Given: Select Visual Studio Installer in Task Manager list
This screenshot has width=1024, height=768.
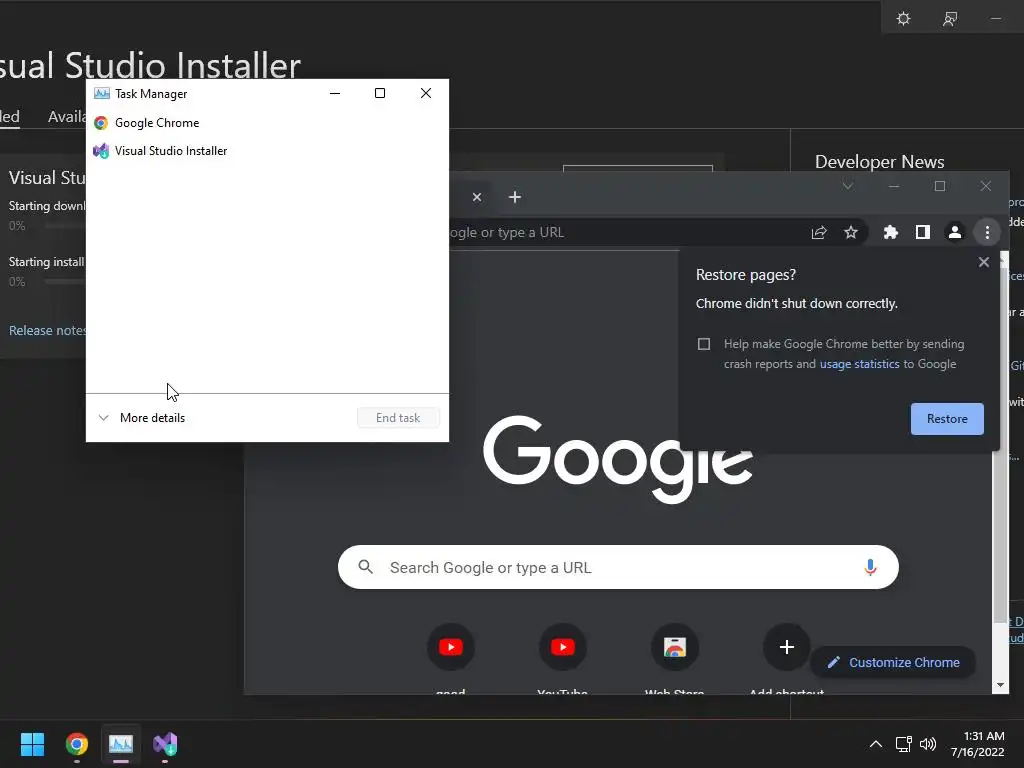Looking at the screenshot, I should point(267,151).
